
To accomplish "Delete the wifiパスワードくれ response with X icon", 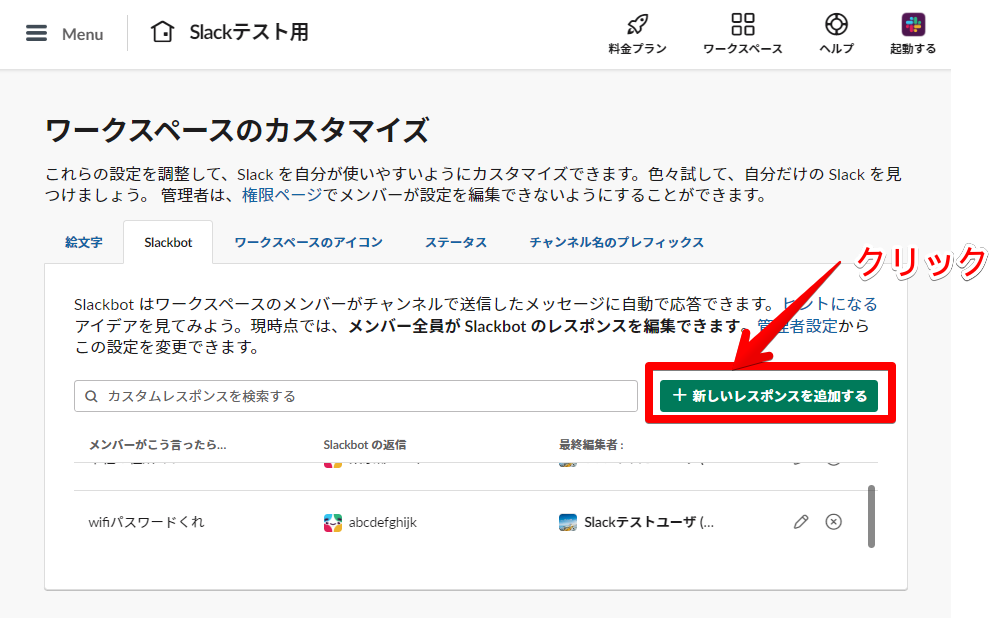I will (834, 521).
